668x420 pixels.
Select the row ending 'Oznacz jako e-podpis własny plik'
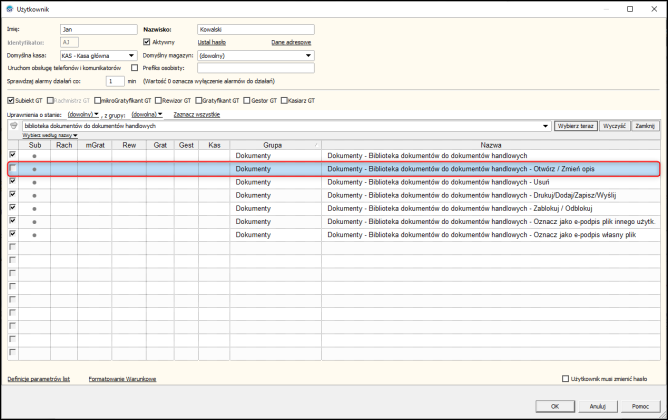point(334,235)
